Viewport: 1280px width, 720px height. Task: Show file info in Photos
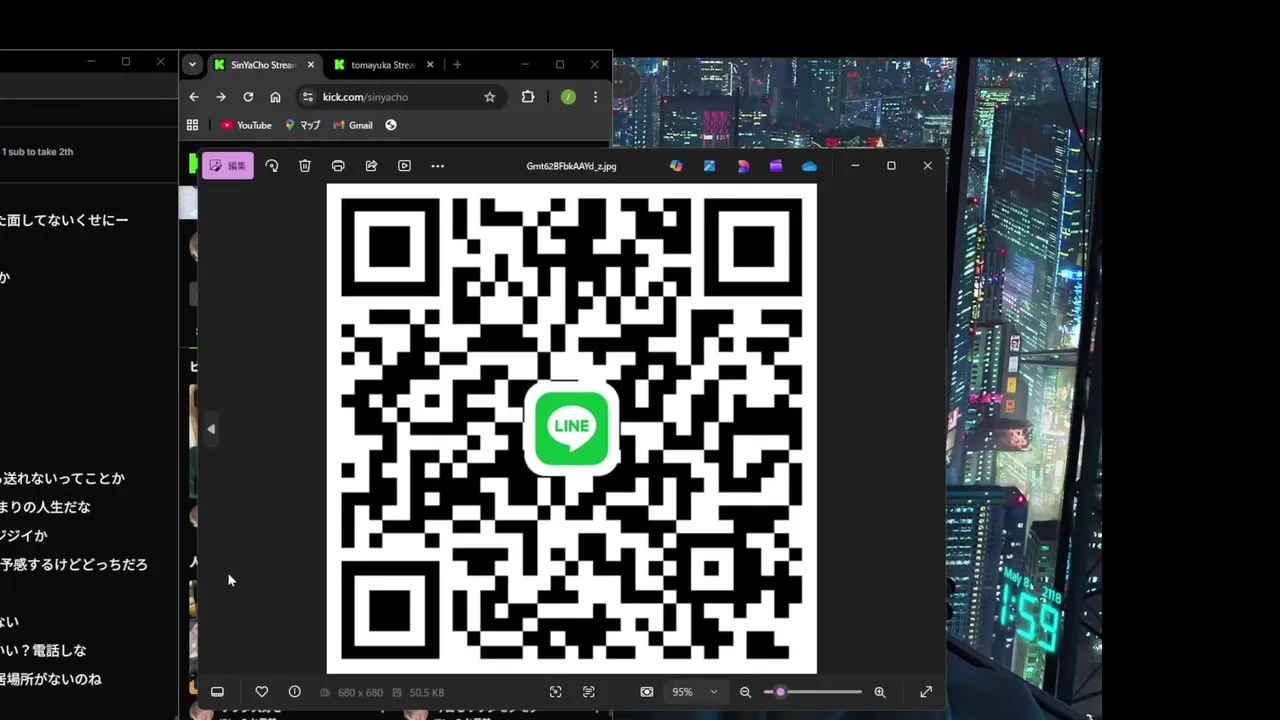pyautogui.click(x=294, y=692)
